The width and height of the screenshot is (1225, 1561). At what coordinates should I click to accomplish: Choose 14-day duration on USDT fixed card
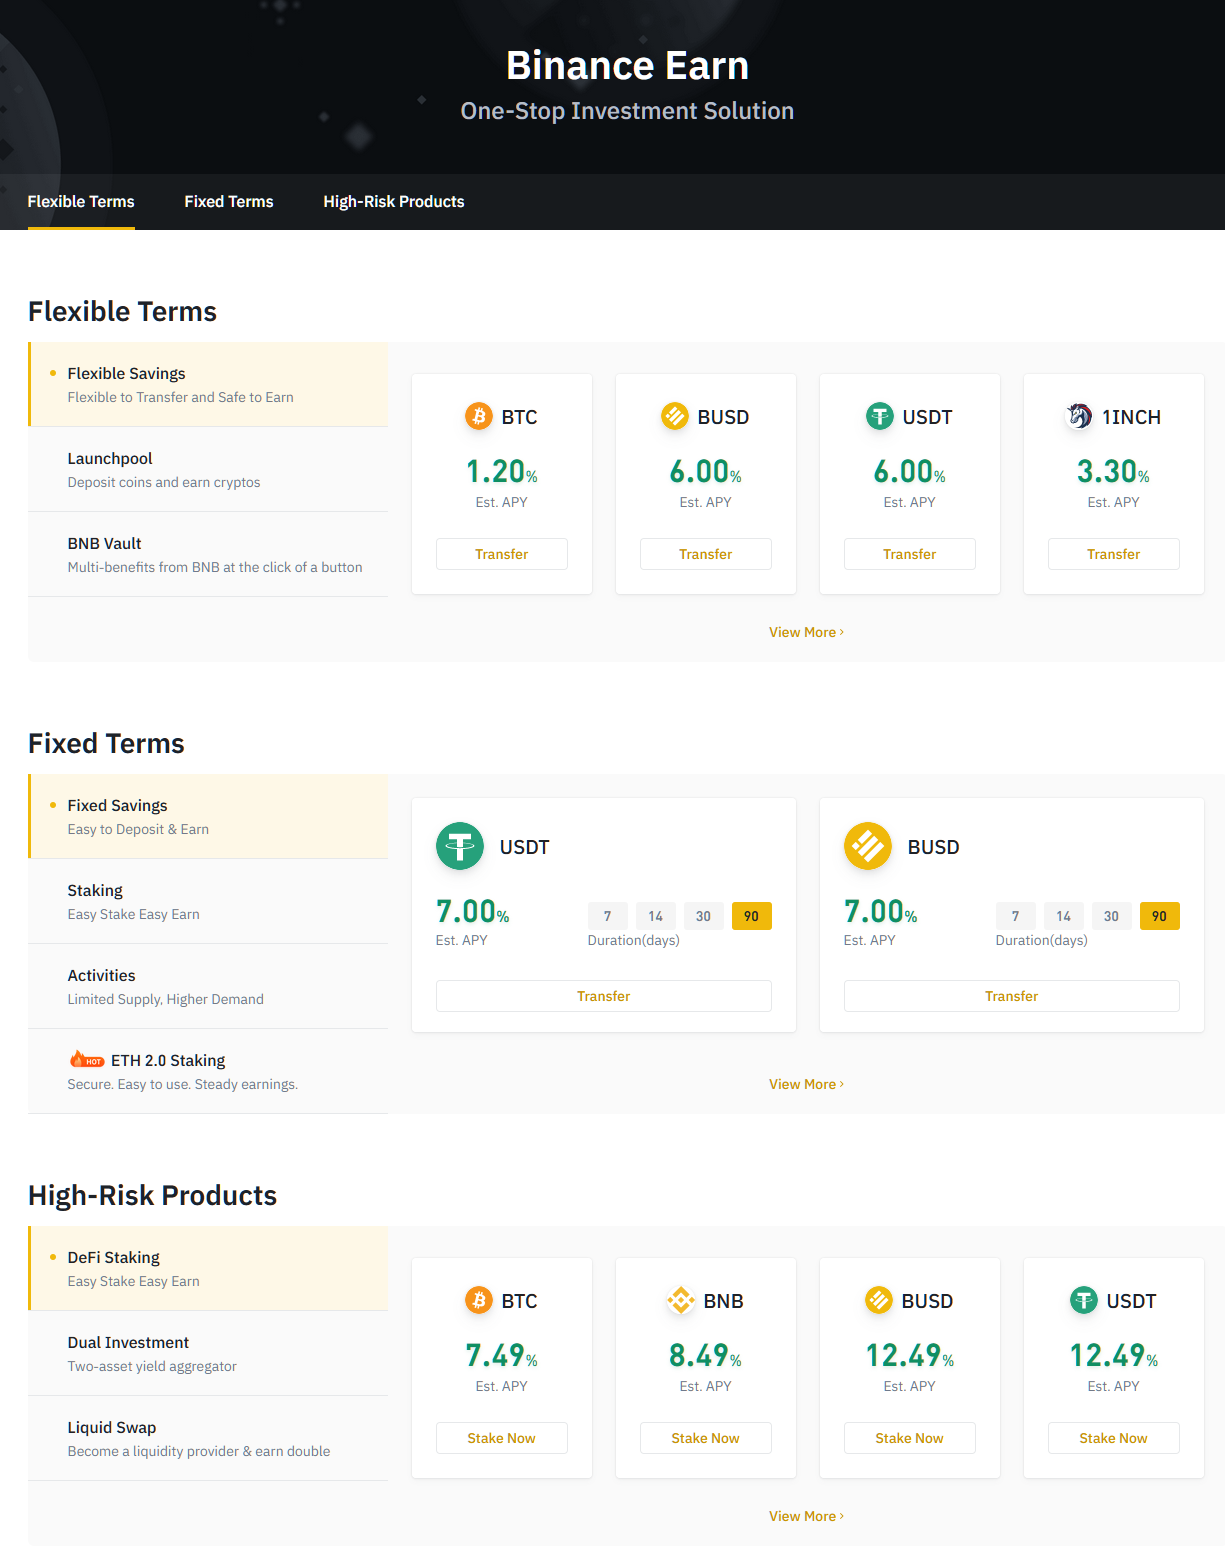click(x=655, y=916)
